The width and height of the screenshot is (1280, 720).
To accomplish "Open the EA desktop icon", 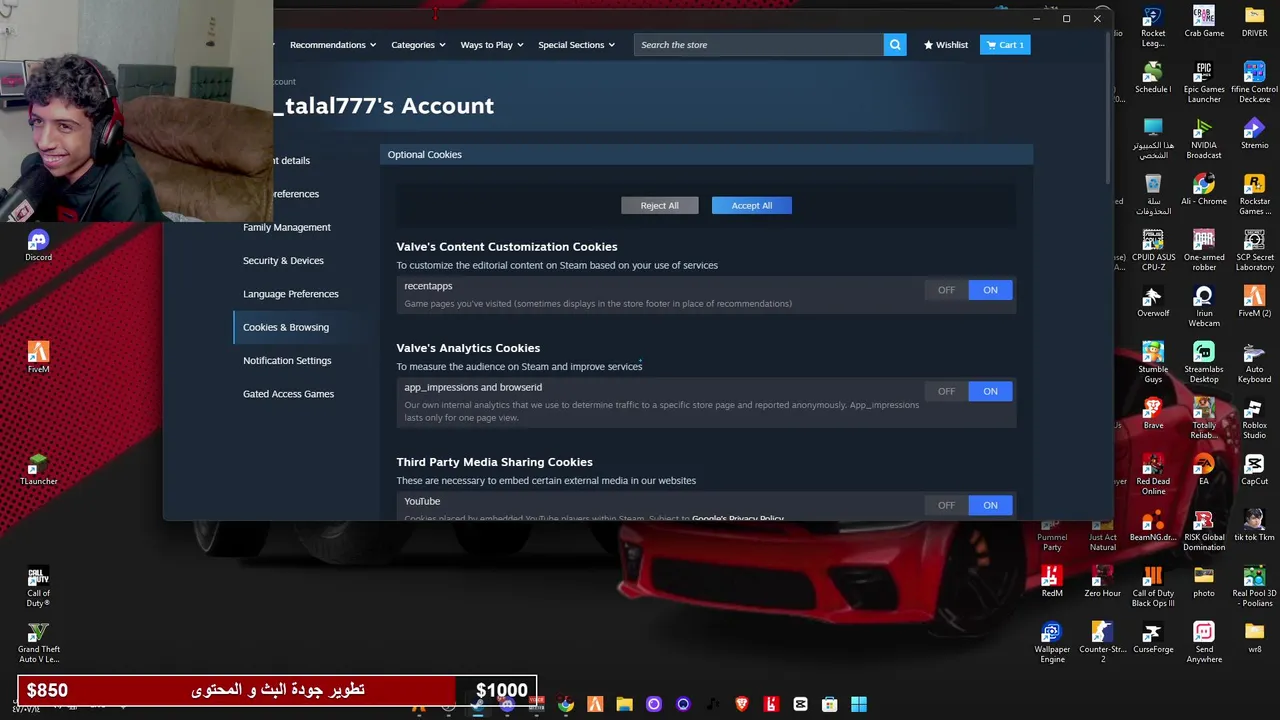I will pos(1204,470).
